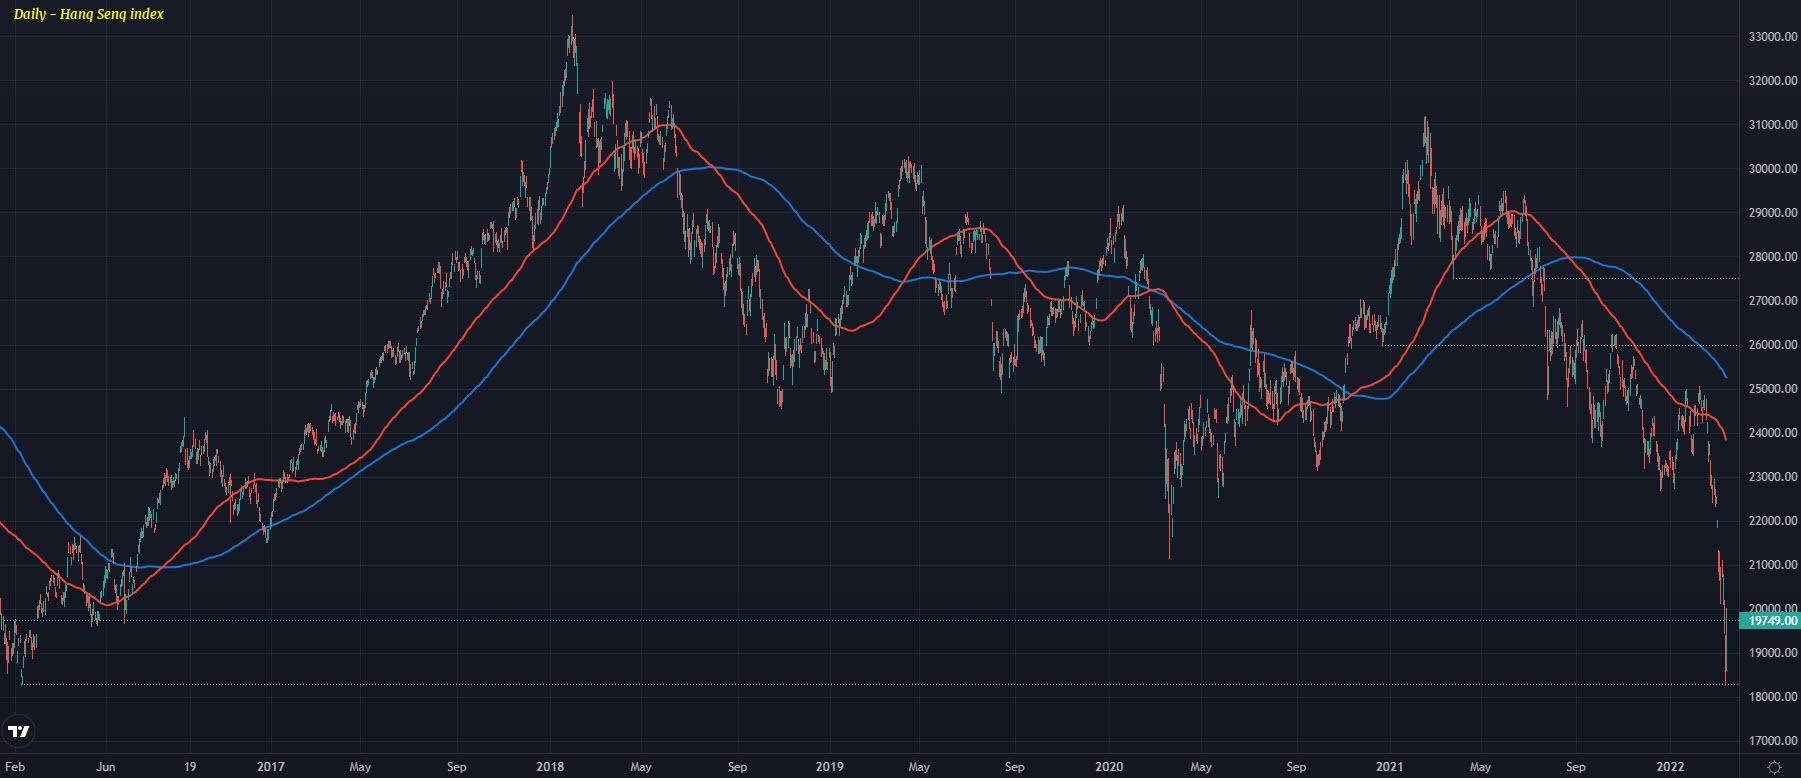The image size is (1801, 778).
Task: Click the 19000.00 price axis label
Action: 1772,653
